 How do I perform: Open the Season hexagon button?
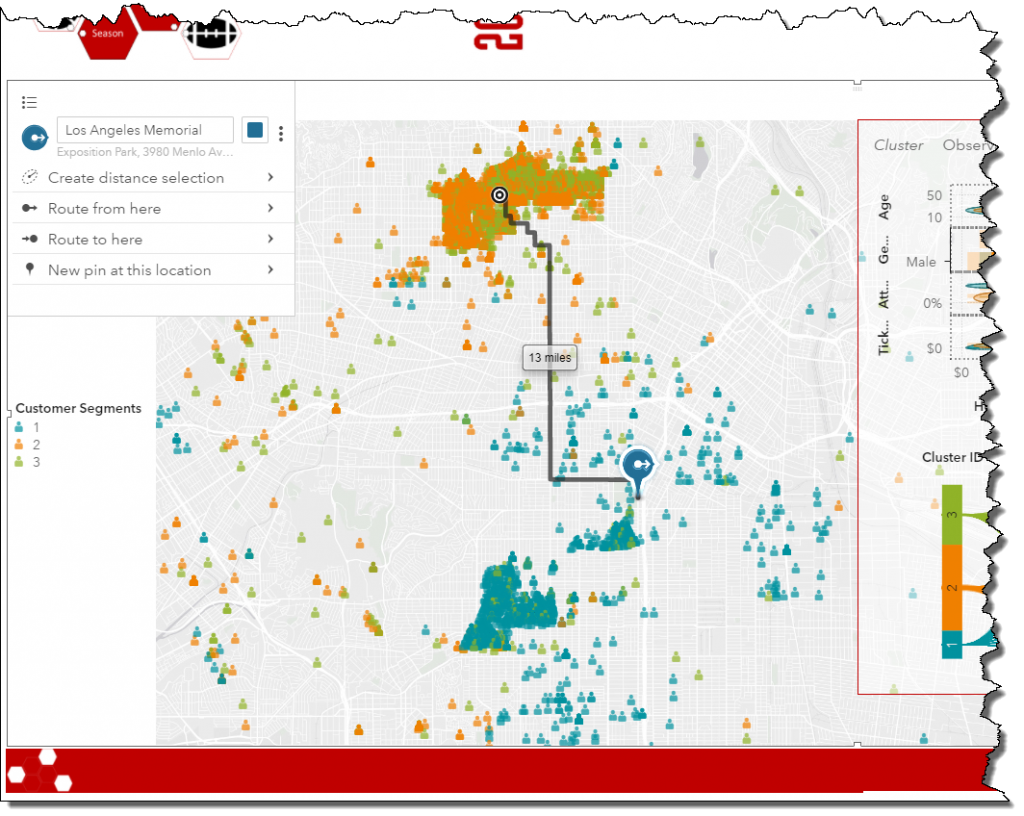107,33
